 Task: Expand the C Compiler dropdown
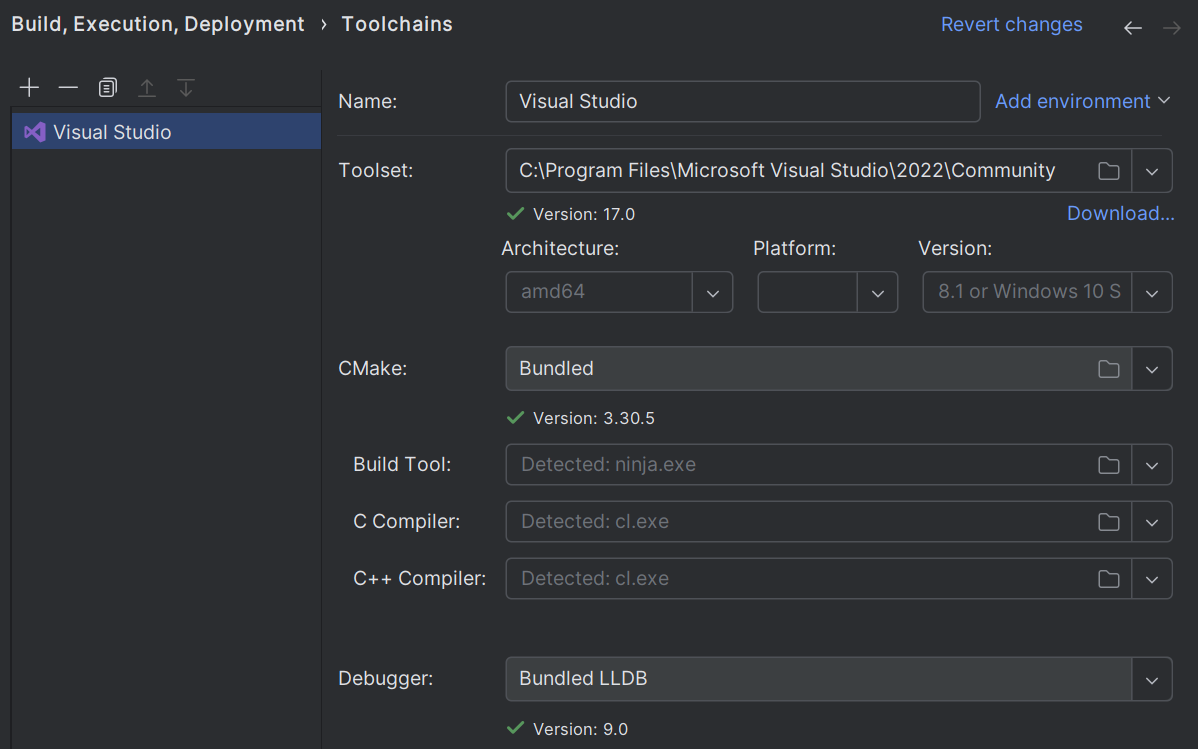coord(1152,522)
